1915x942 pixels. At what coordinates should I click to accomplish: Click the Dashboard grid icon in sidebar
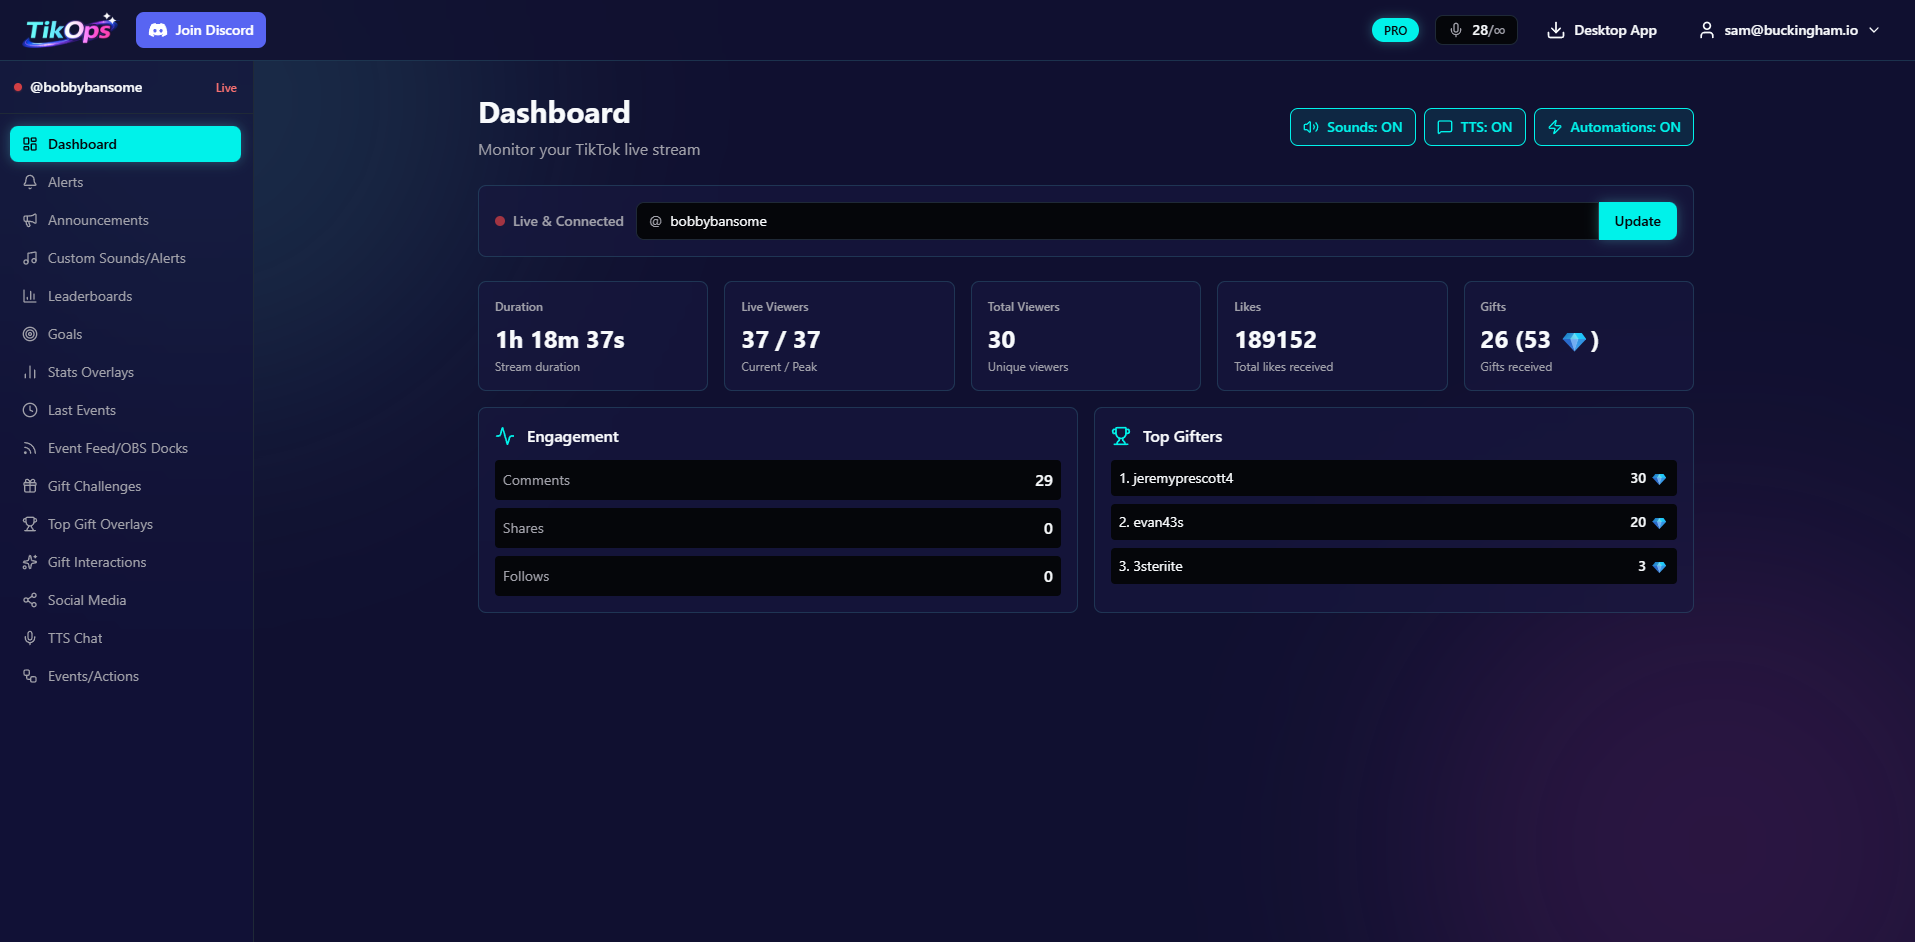coord(30,144)
